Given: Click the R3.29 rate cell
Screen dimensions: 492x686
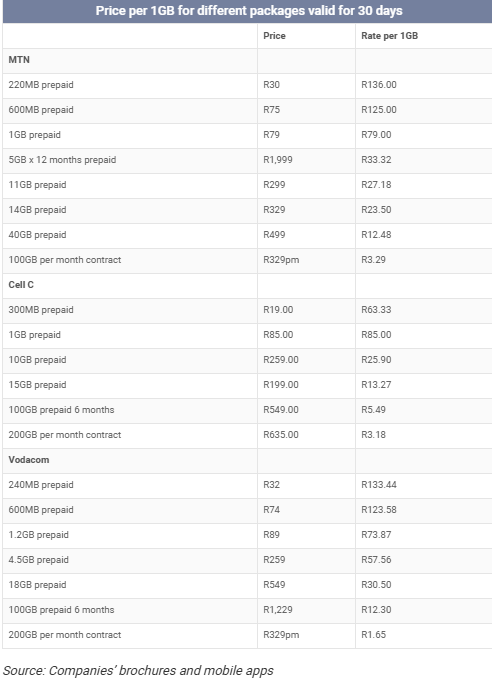Looking at the screenshot, I should point(423,260).
